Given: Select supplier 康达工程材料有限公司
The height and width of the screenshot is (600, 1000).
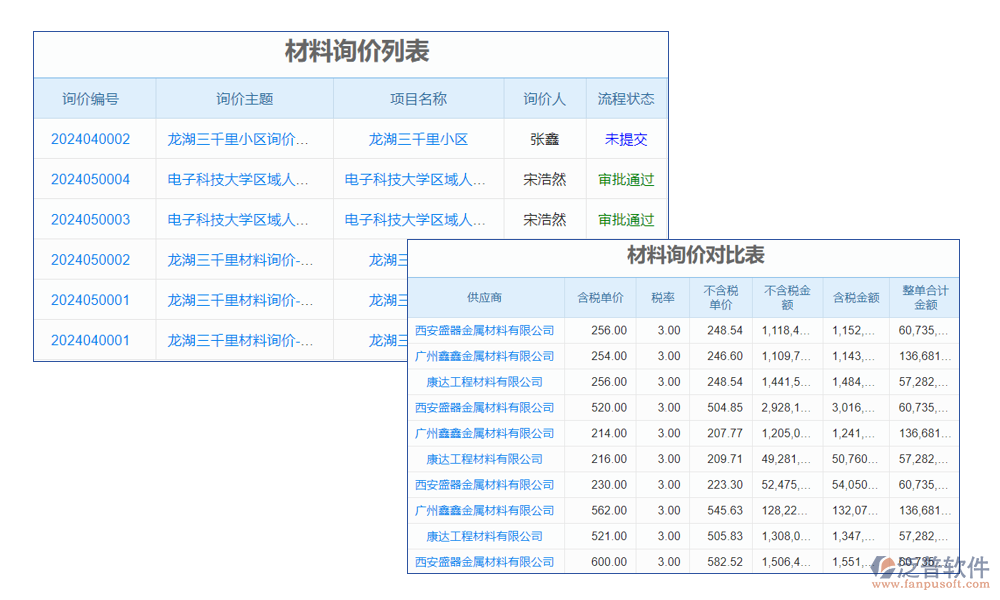Looking at the screenshot, I should click(486, 381).
